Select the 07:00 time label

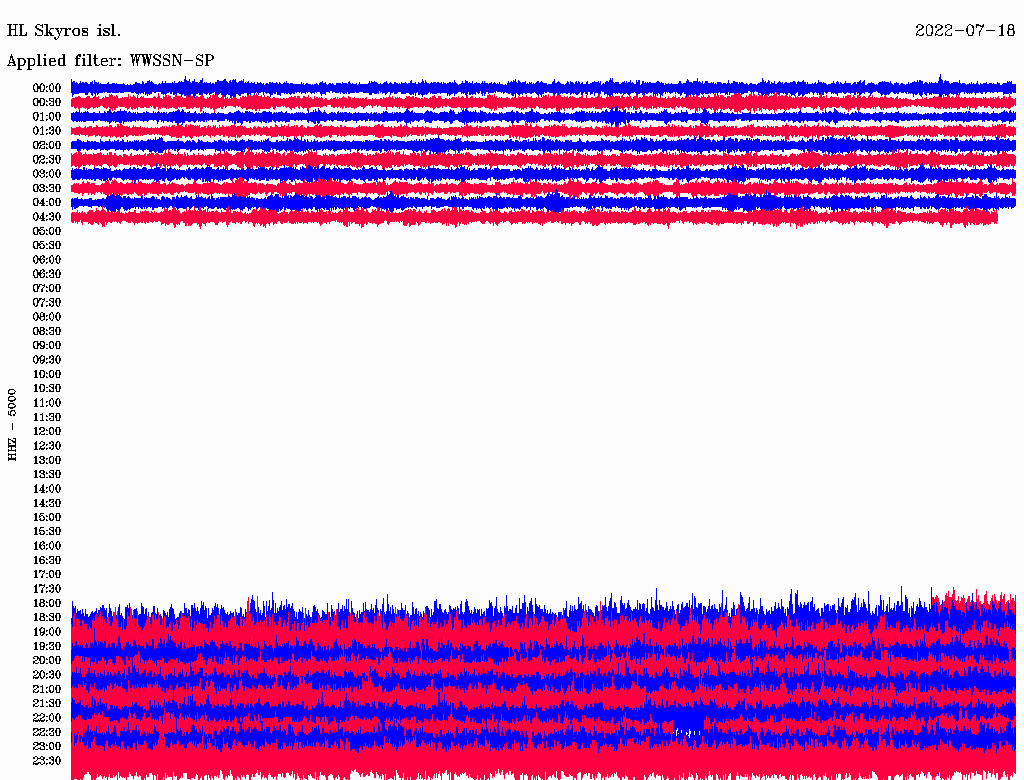47,288
